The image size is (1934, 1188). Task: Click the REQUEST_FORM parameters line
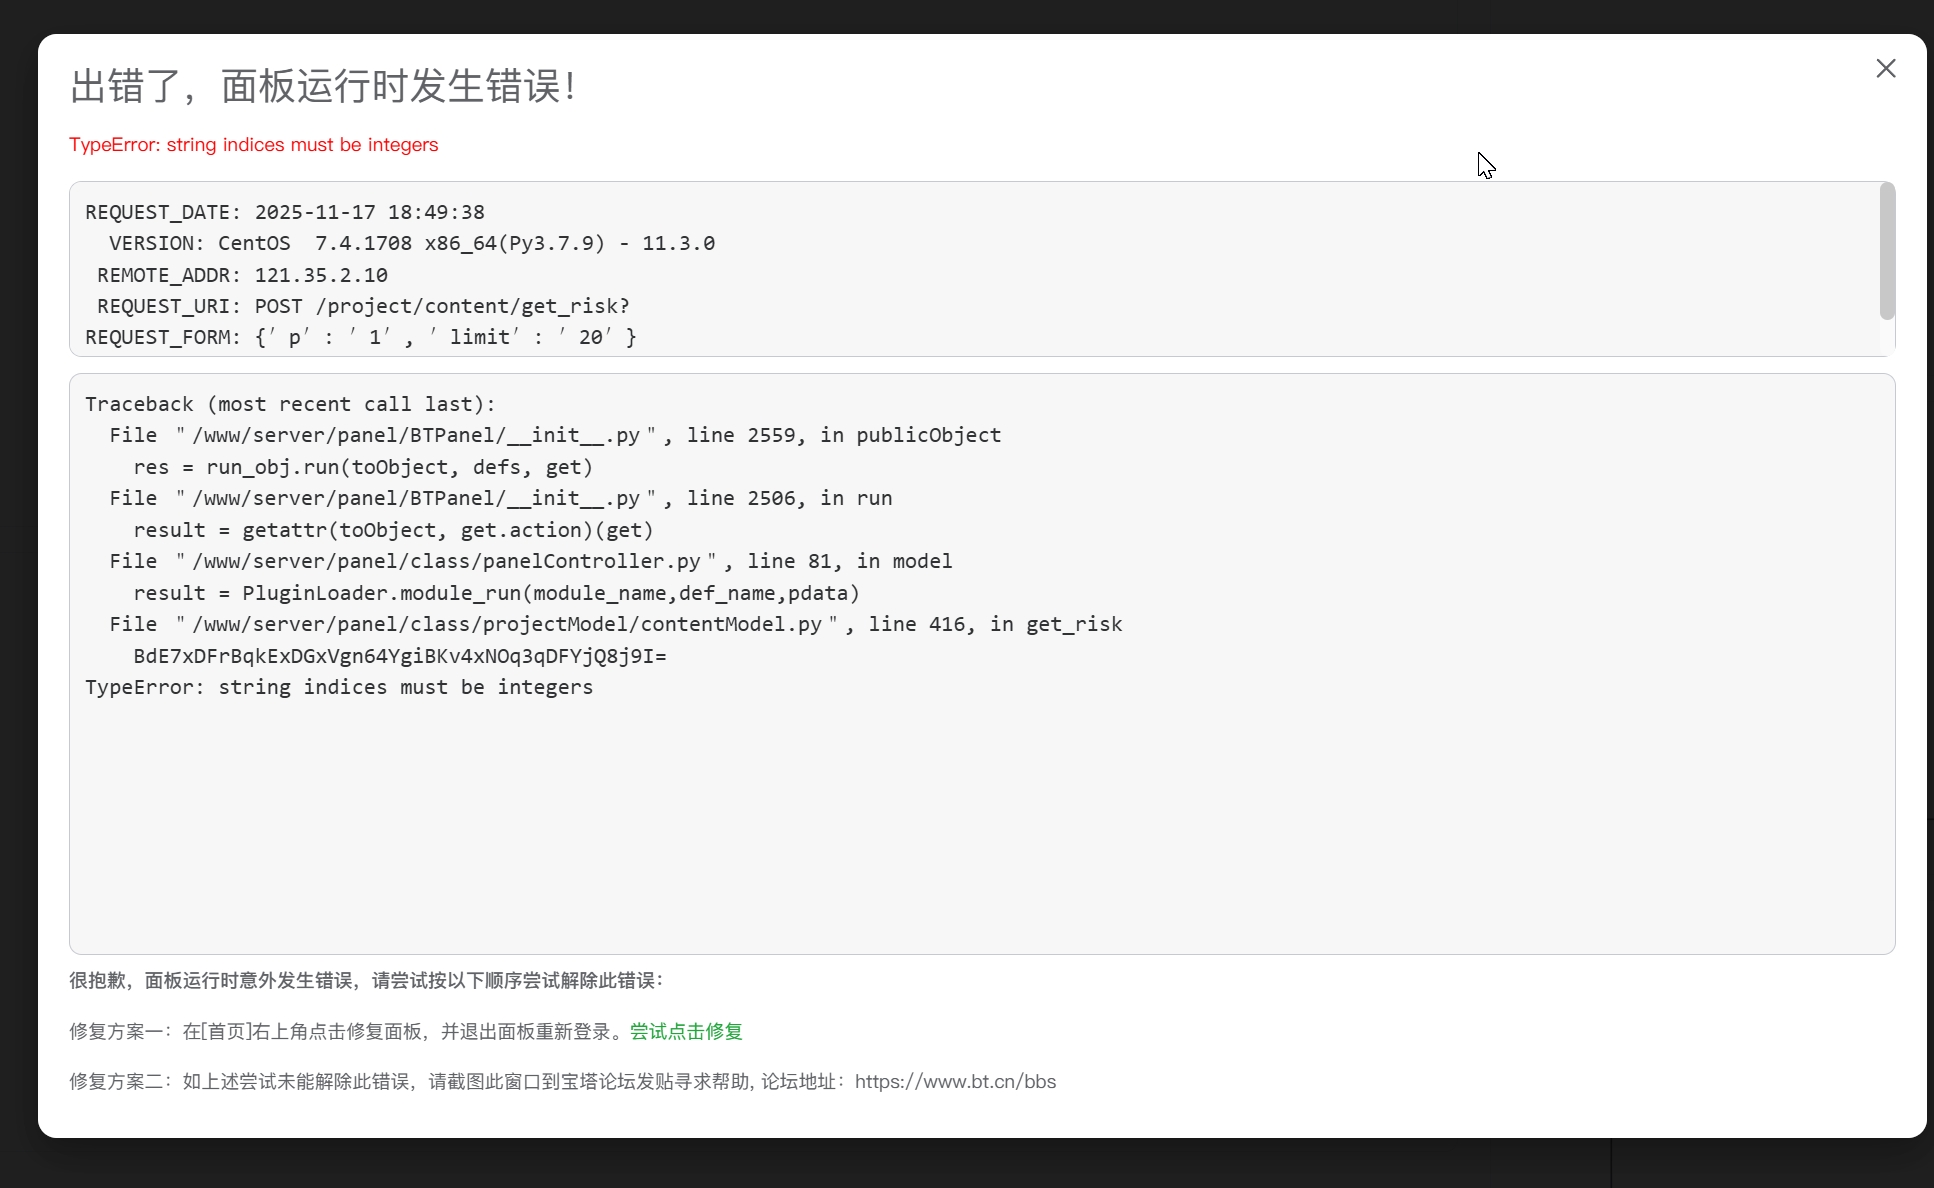tap(361, 337)
